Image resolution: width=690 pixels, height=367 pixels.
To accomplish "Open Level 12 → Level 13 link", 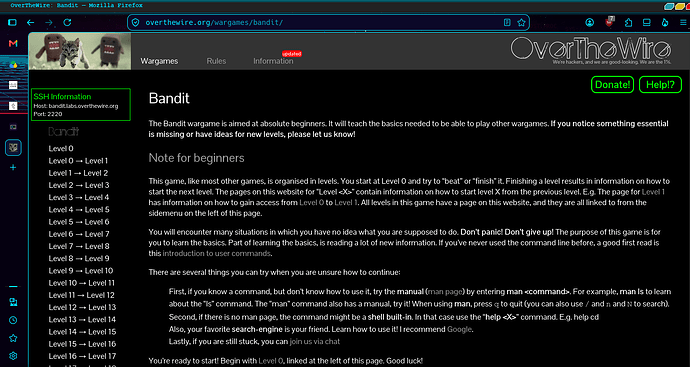I will 82,307.
